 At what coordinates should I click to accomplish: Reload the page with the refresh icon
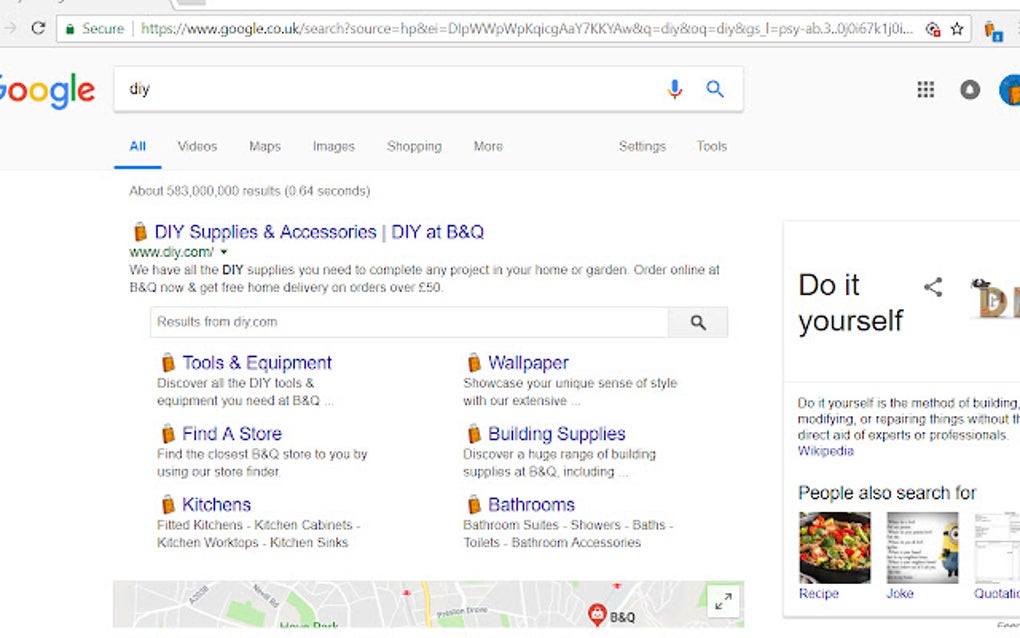coord(38,28)
